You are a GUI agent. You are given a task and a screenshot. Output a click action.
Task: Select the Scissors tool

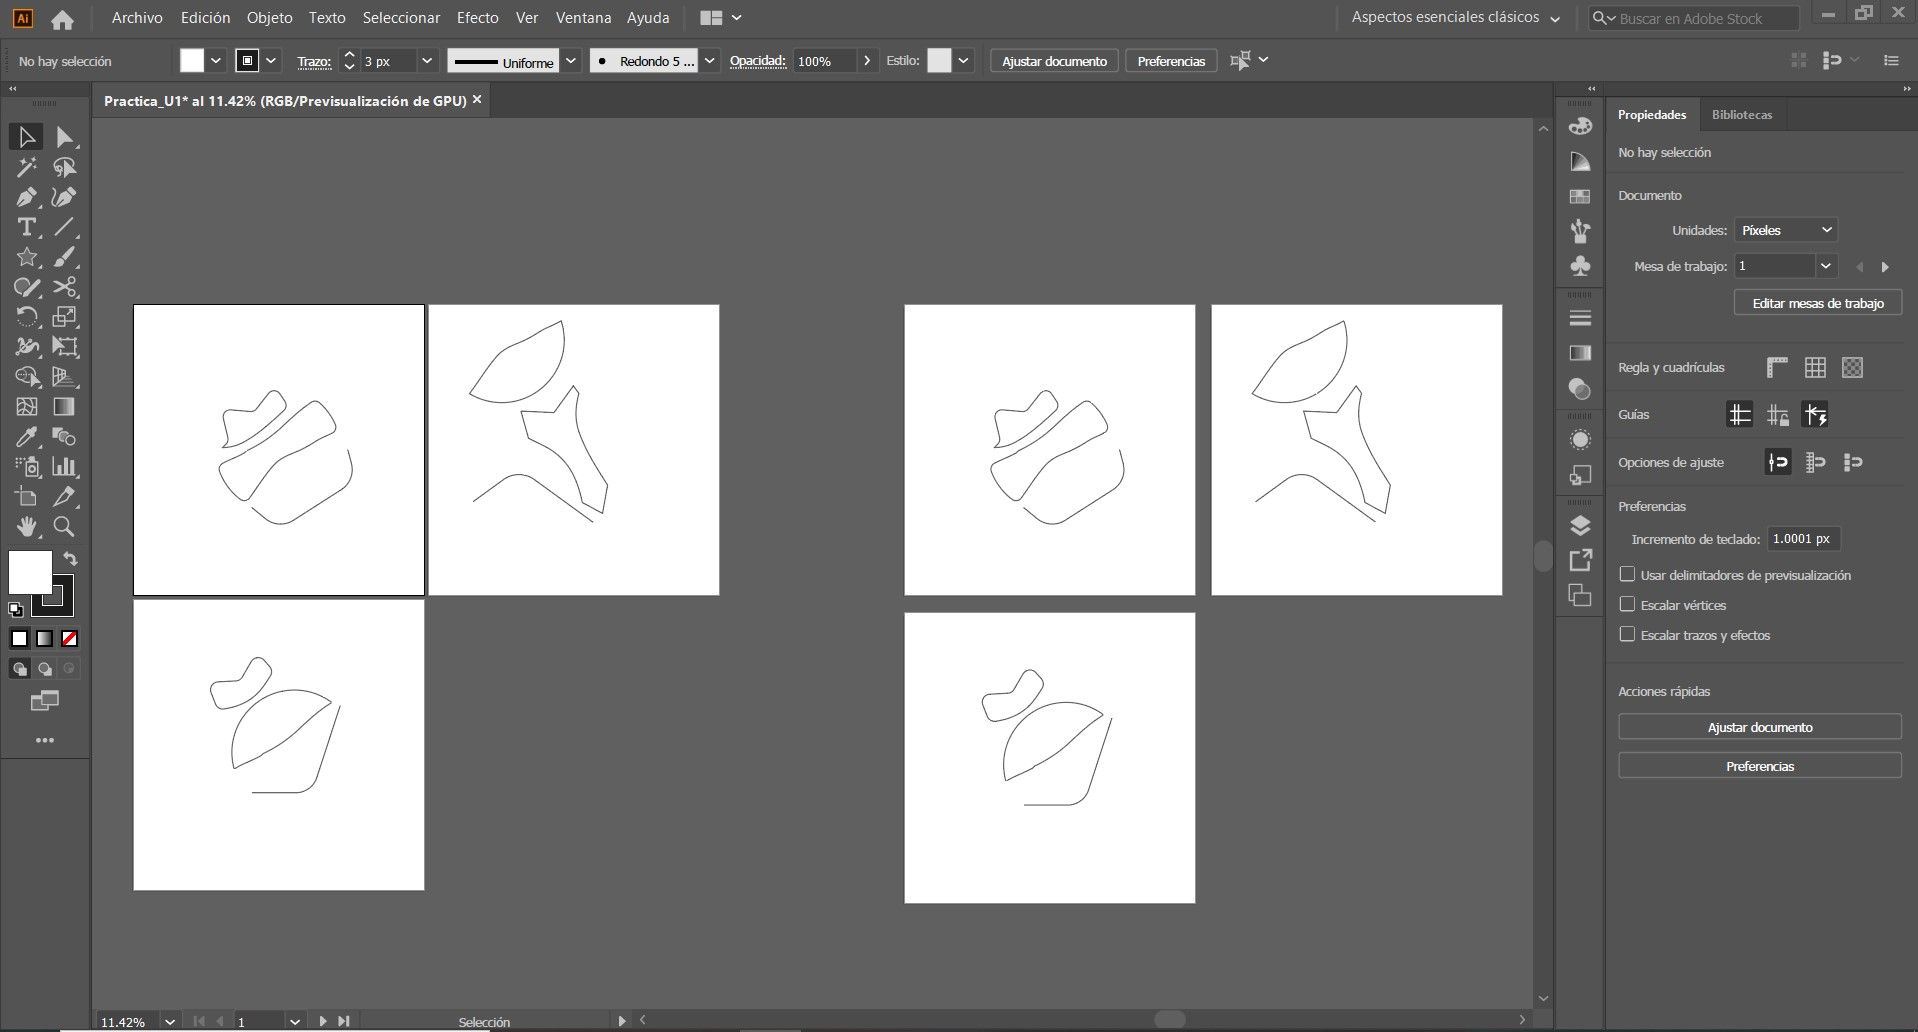point(65,287)
